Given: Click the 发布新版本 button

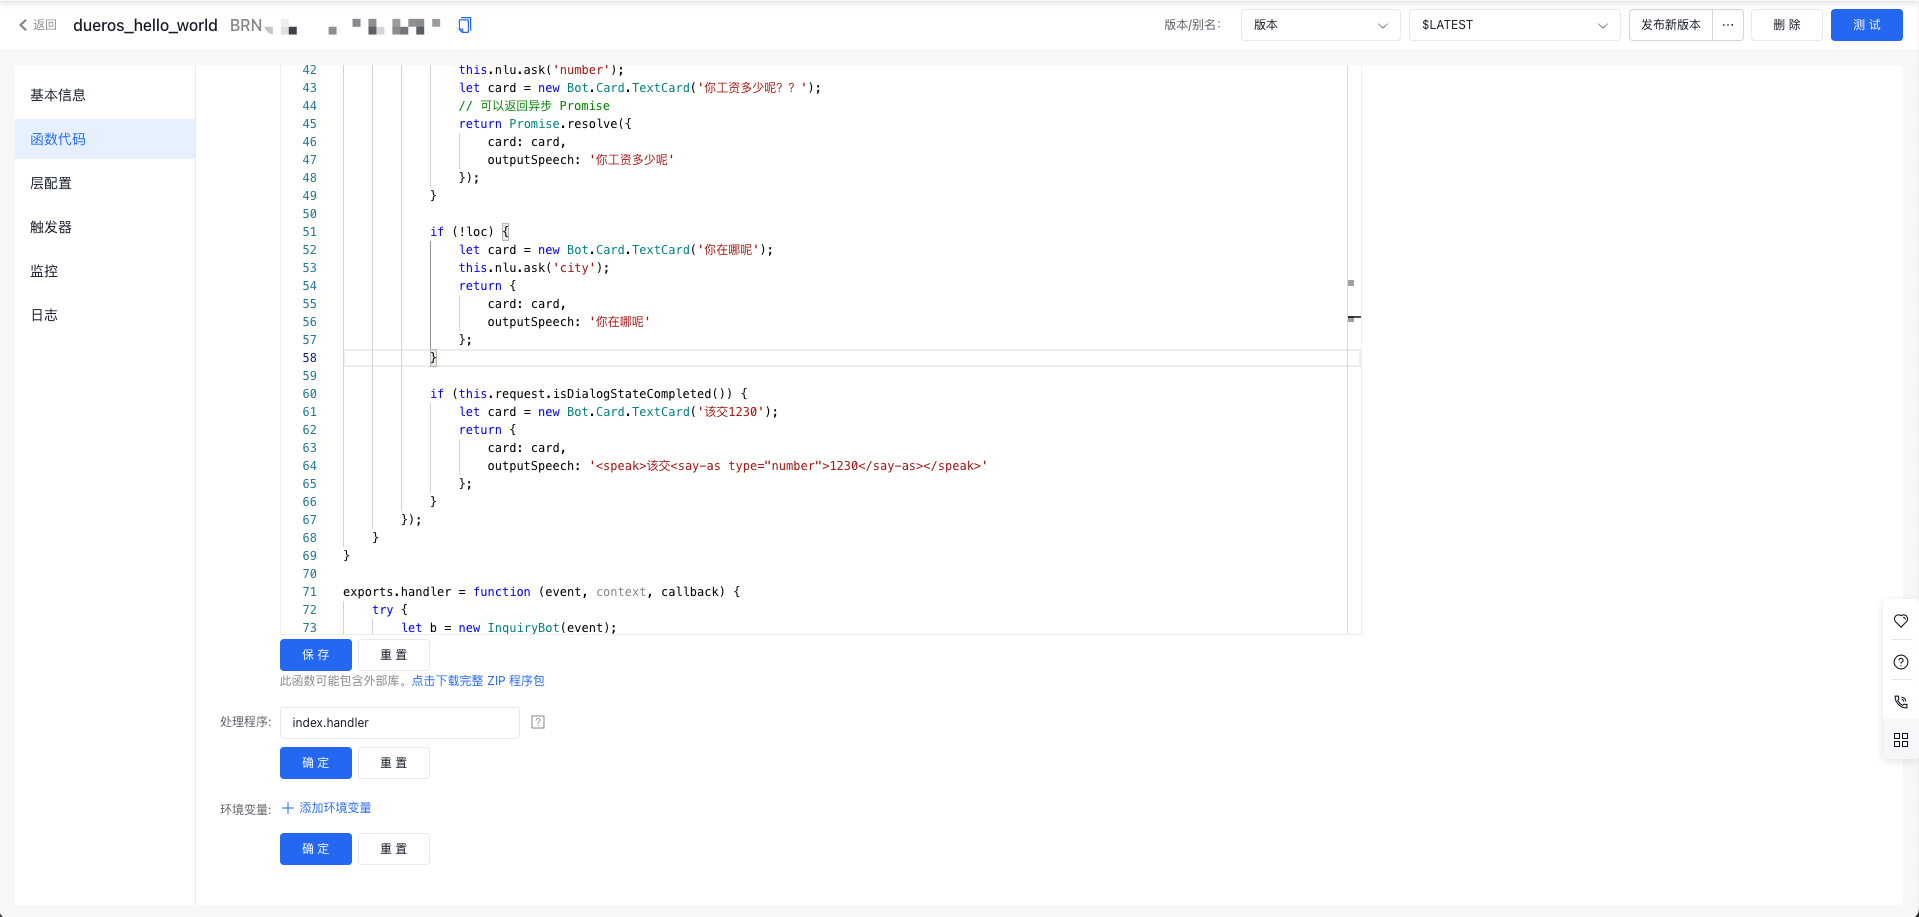Looking at the screenshot, I should tap(1671, 25).
